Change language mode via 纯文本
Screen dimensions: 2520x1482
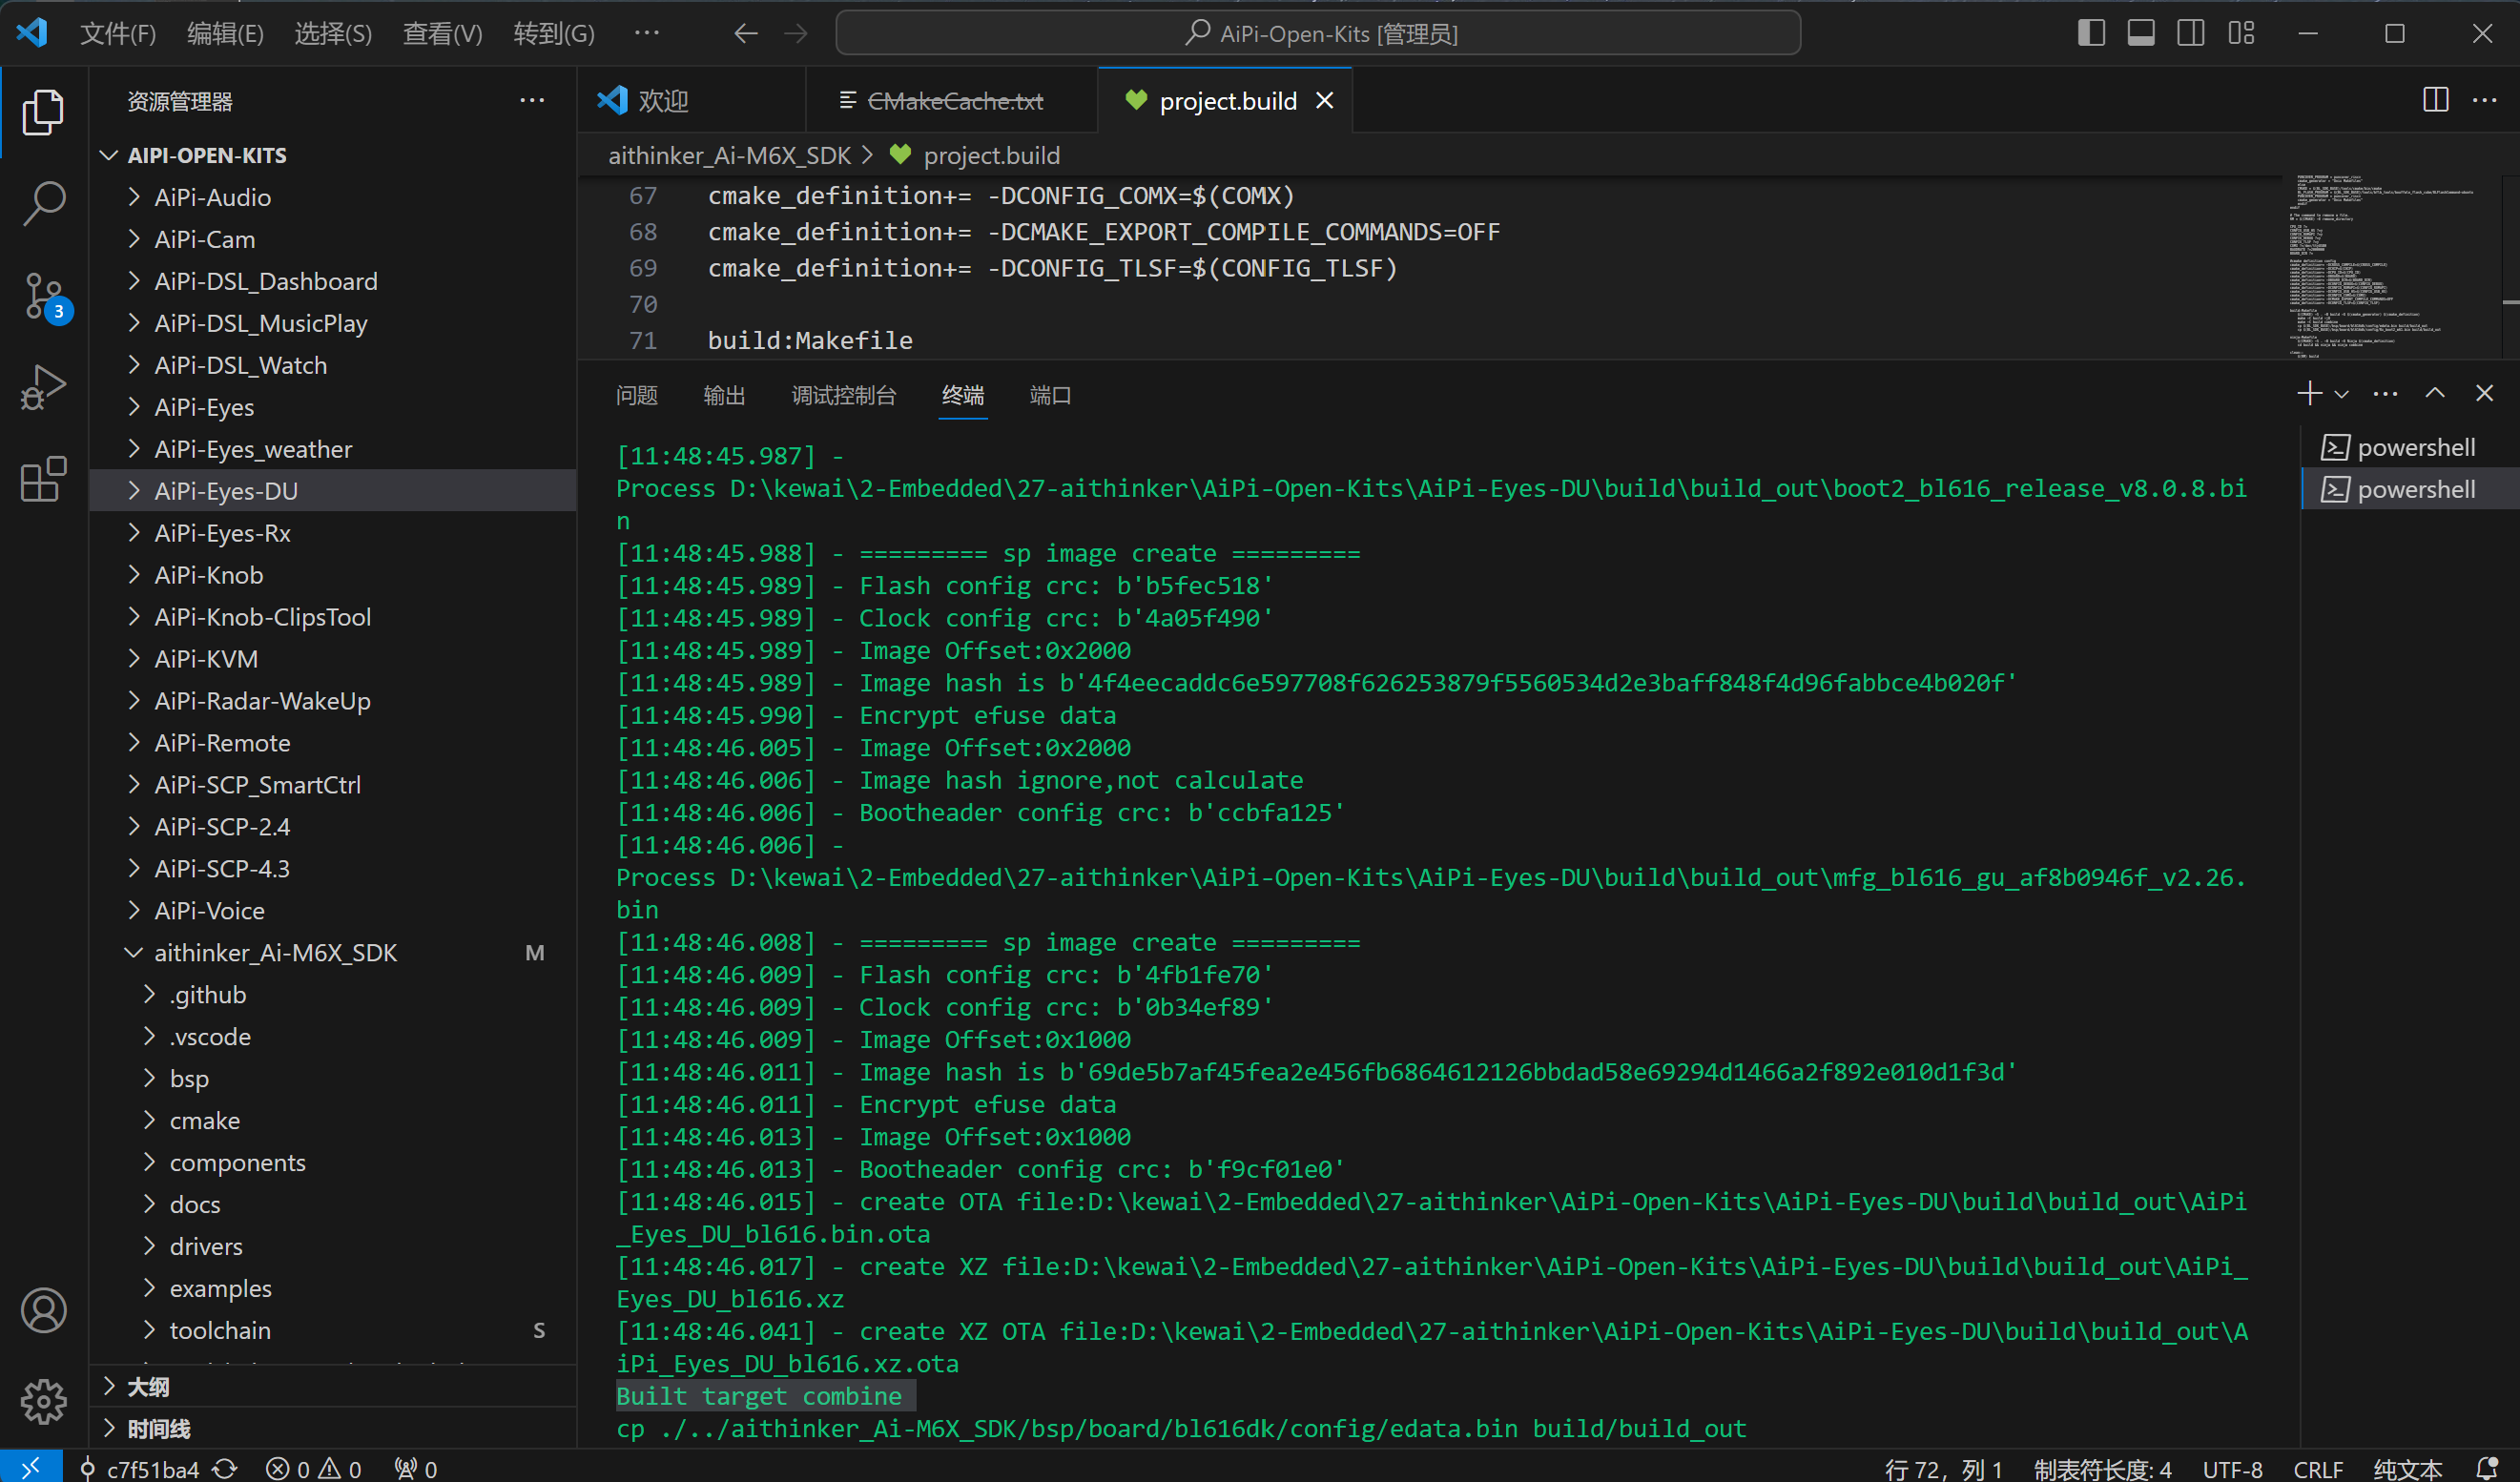(2407, 1468)
